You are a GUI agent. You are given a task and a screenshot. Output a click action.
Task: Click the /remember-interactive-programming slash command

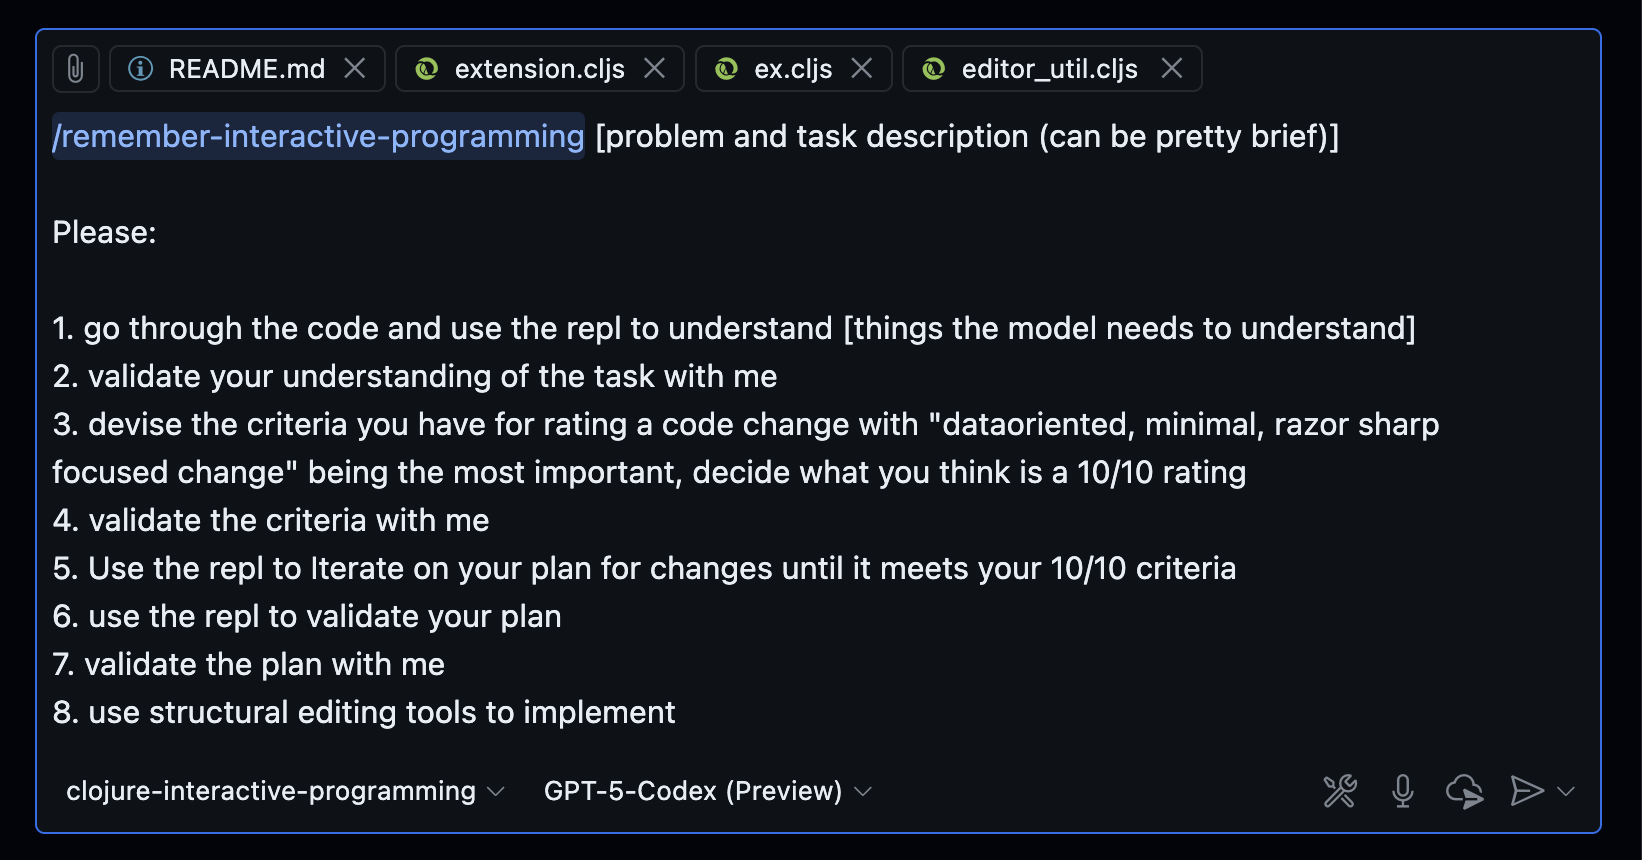coord(318,136)
